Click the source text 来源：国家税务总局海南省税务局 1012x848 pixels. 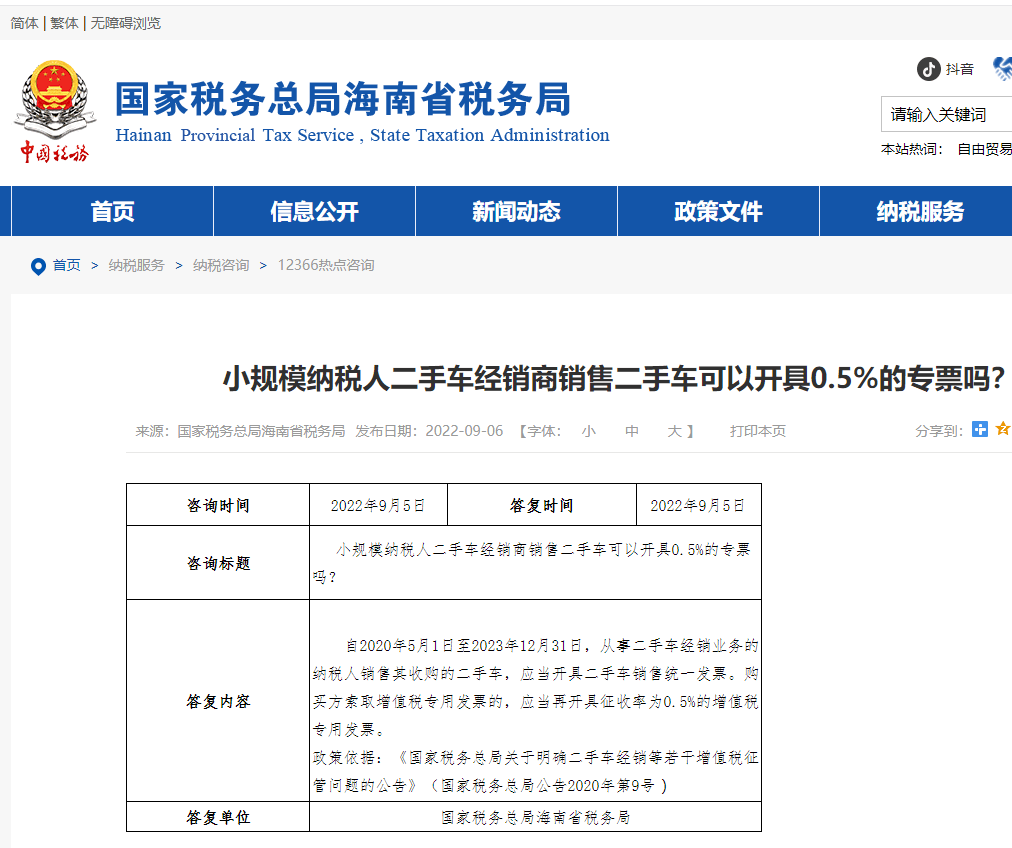tap(240, 431)
